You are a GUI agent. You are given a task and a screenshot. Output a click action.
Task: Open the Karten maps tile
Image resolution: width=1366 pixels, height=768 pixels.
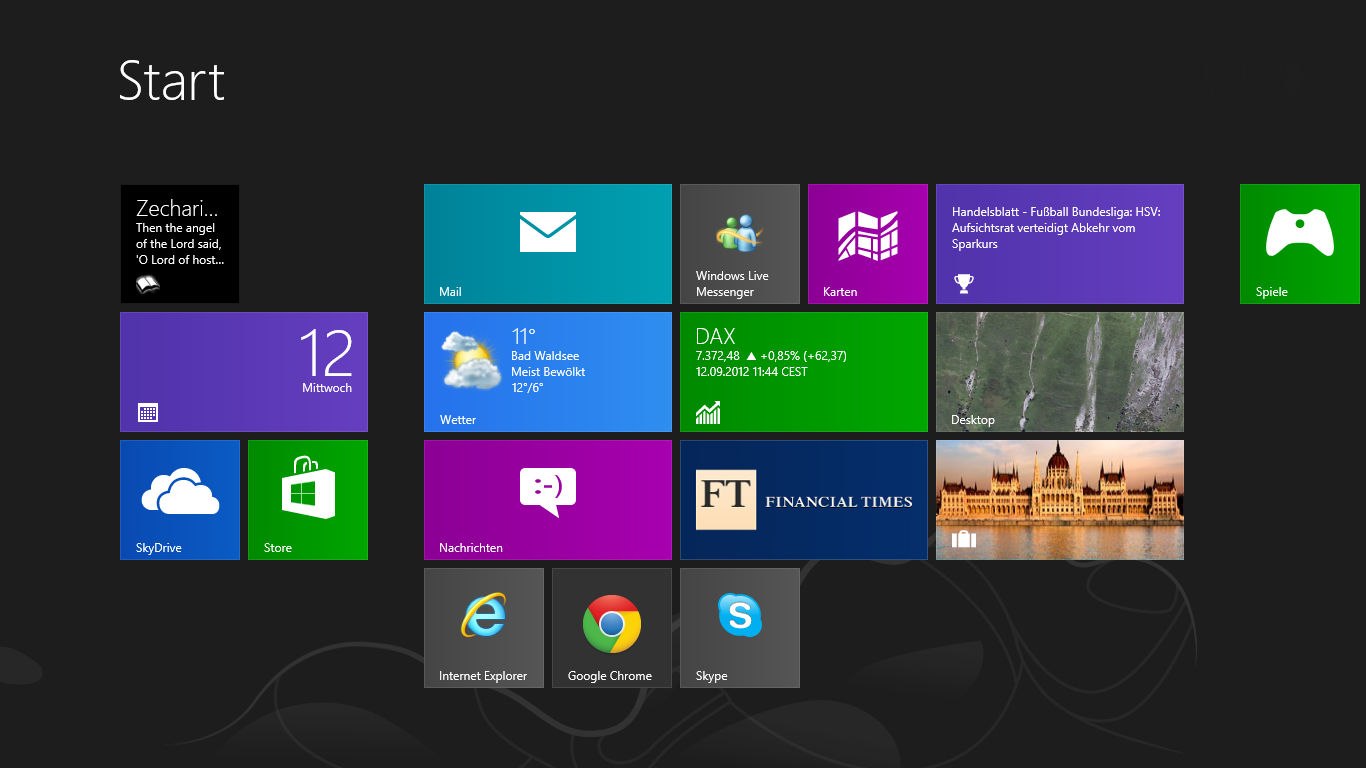tap(867, 243)
